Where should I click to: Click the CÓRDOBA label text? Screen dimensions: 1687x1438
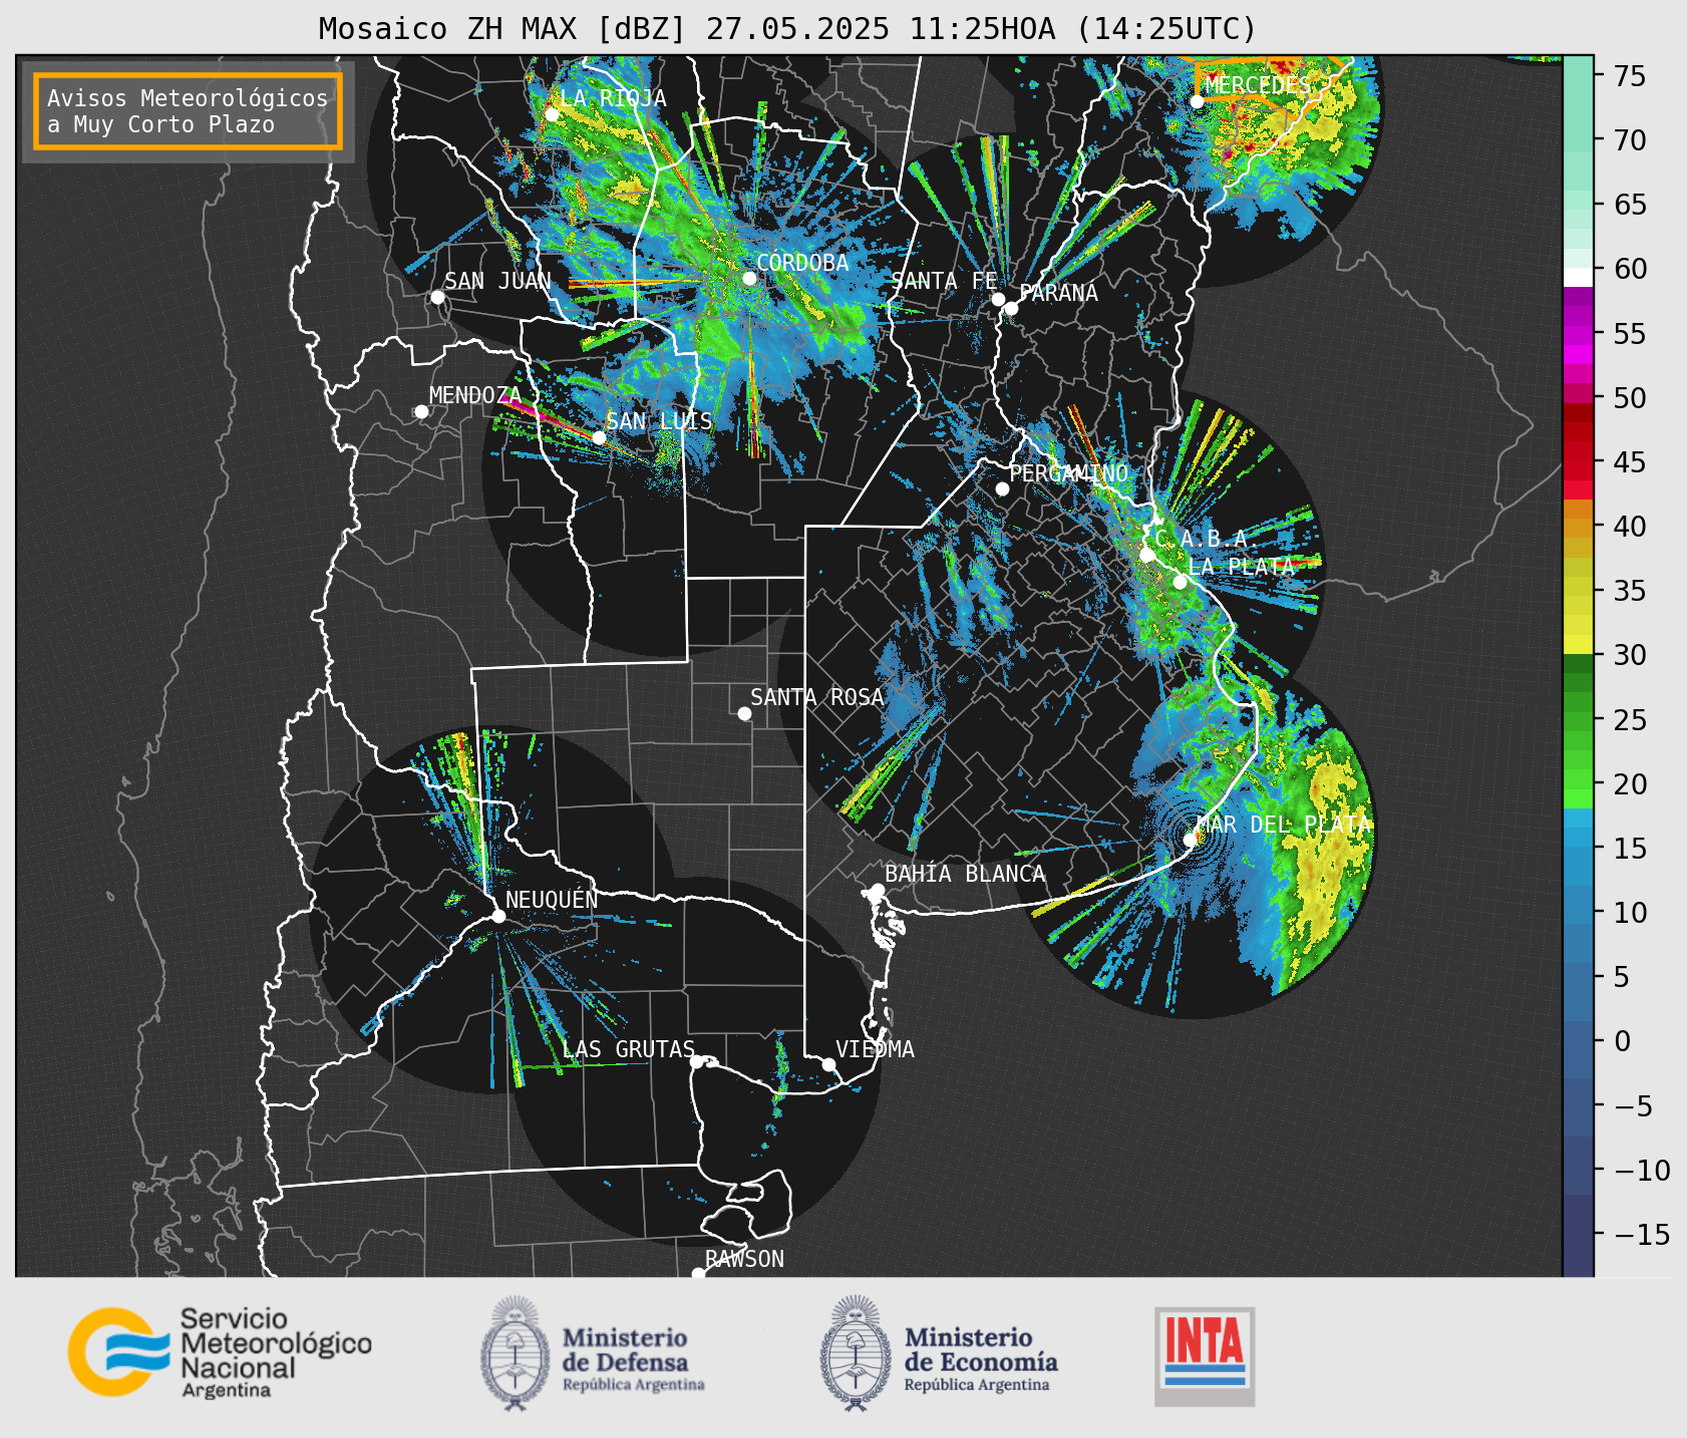802,263
